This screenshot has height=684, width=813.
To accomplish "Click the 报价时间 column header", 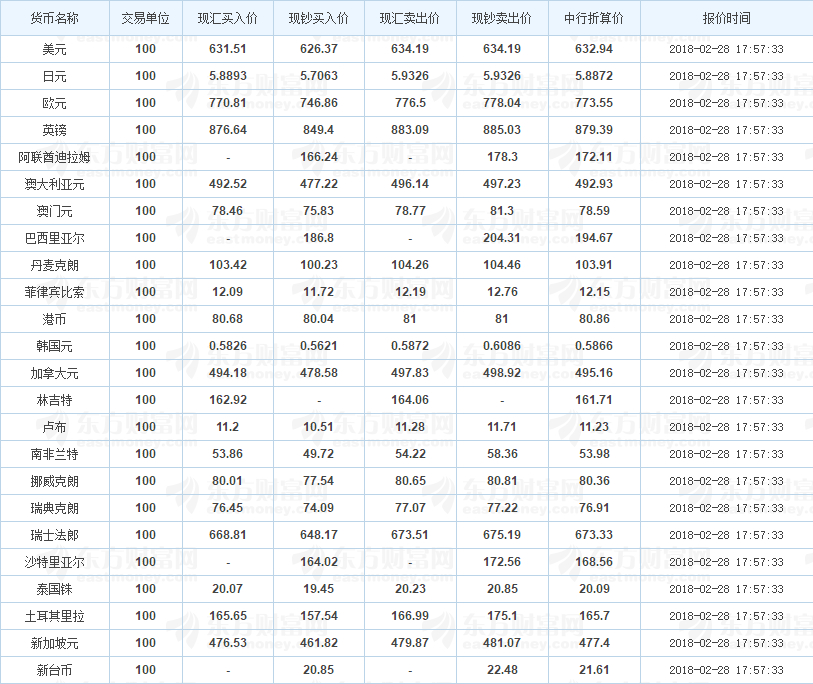I will [726, 18].
